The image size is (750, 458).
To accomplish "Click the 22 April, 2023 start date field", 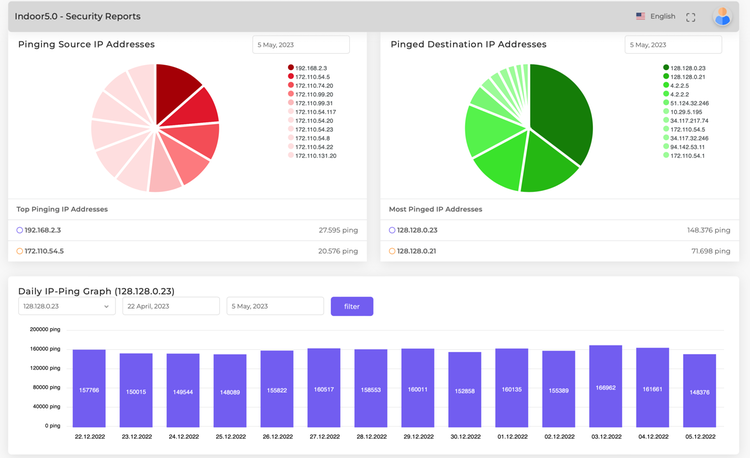I will 171,306.
